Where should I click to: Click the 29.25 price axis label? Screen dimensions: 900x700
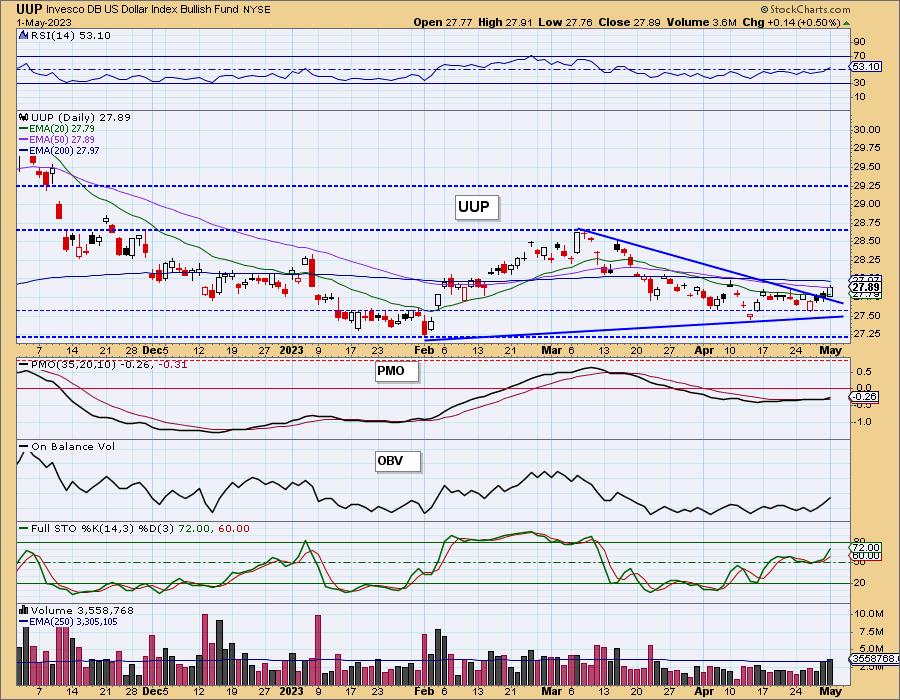click(x=867, y=186)
